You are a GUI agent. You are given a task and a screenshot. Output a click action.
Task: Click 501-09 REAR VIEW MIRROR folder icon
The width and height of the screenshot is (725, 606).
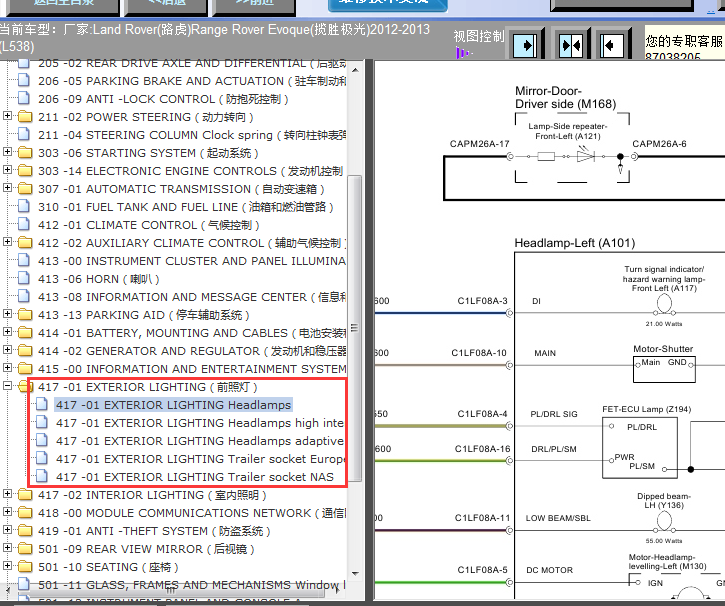pos(25,549)
